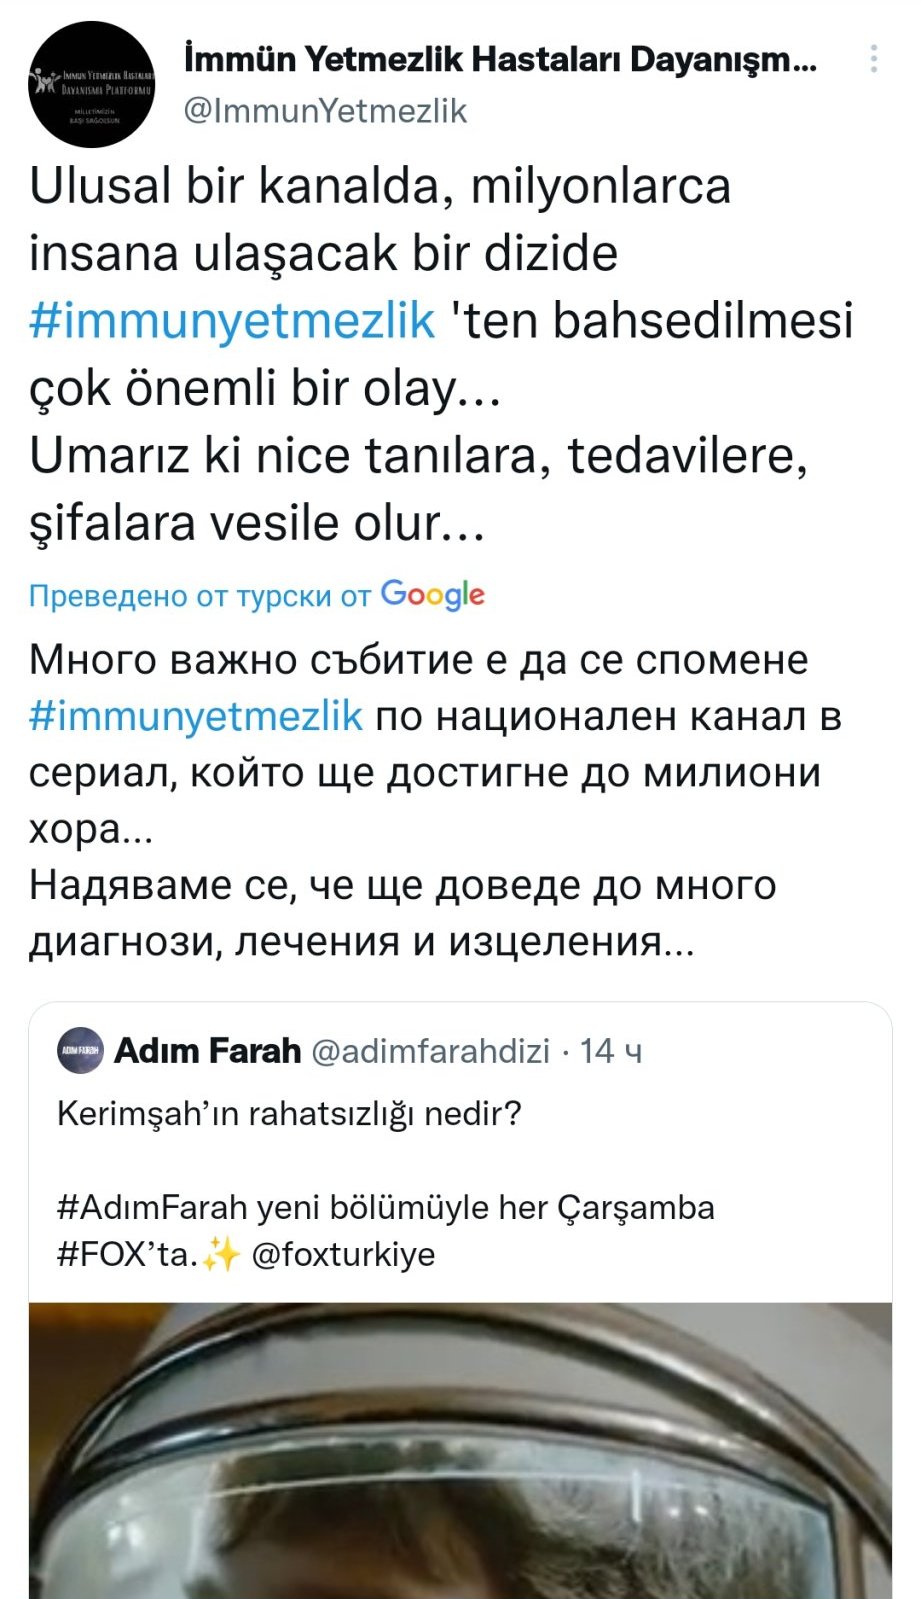Tap #immunyetmezlik hashtag in the translated text
Viewport: 921px width, 1599px height.
point(196,716)
